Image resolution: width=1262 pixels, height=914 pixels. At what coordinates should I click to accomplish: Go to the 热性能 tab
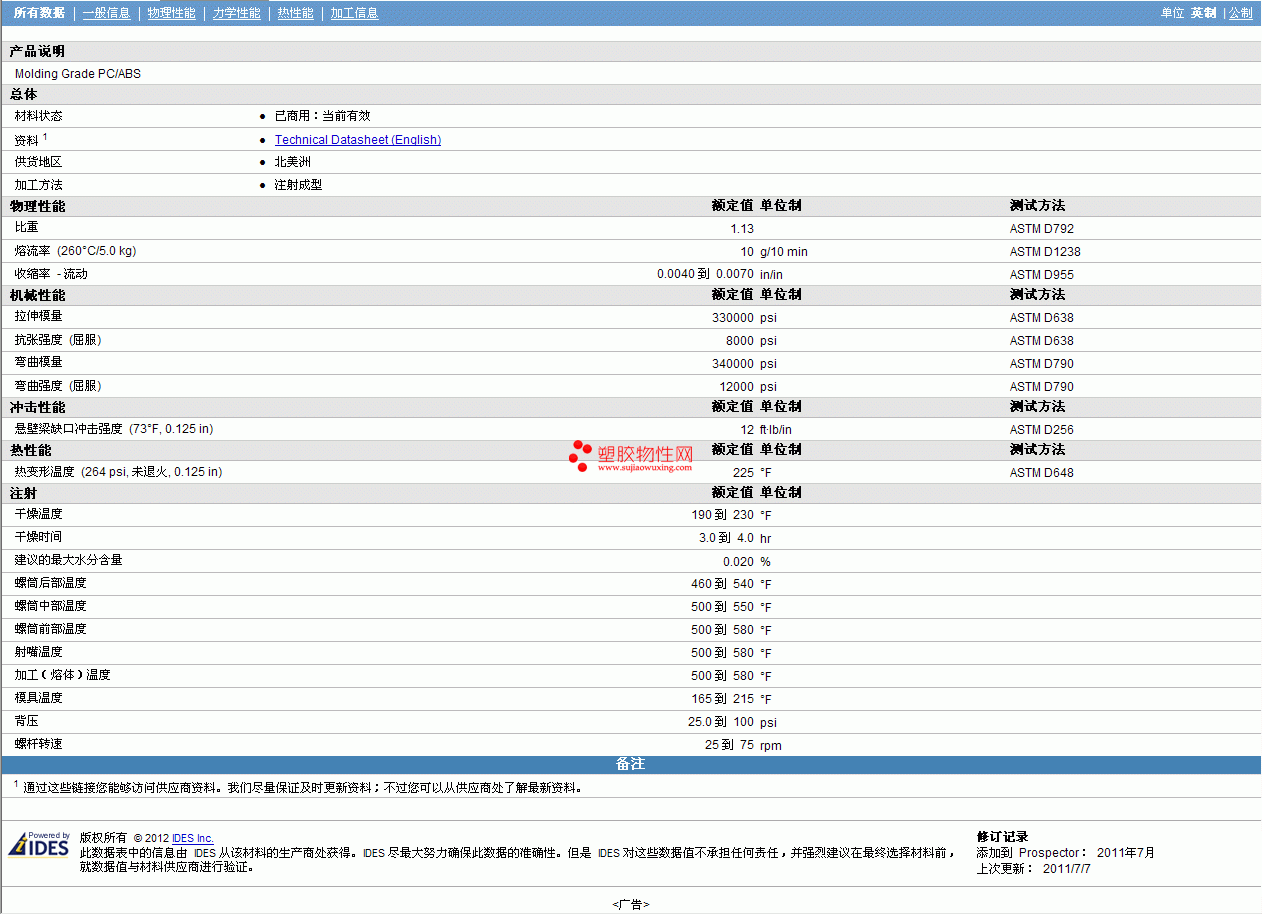(295, 13)
